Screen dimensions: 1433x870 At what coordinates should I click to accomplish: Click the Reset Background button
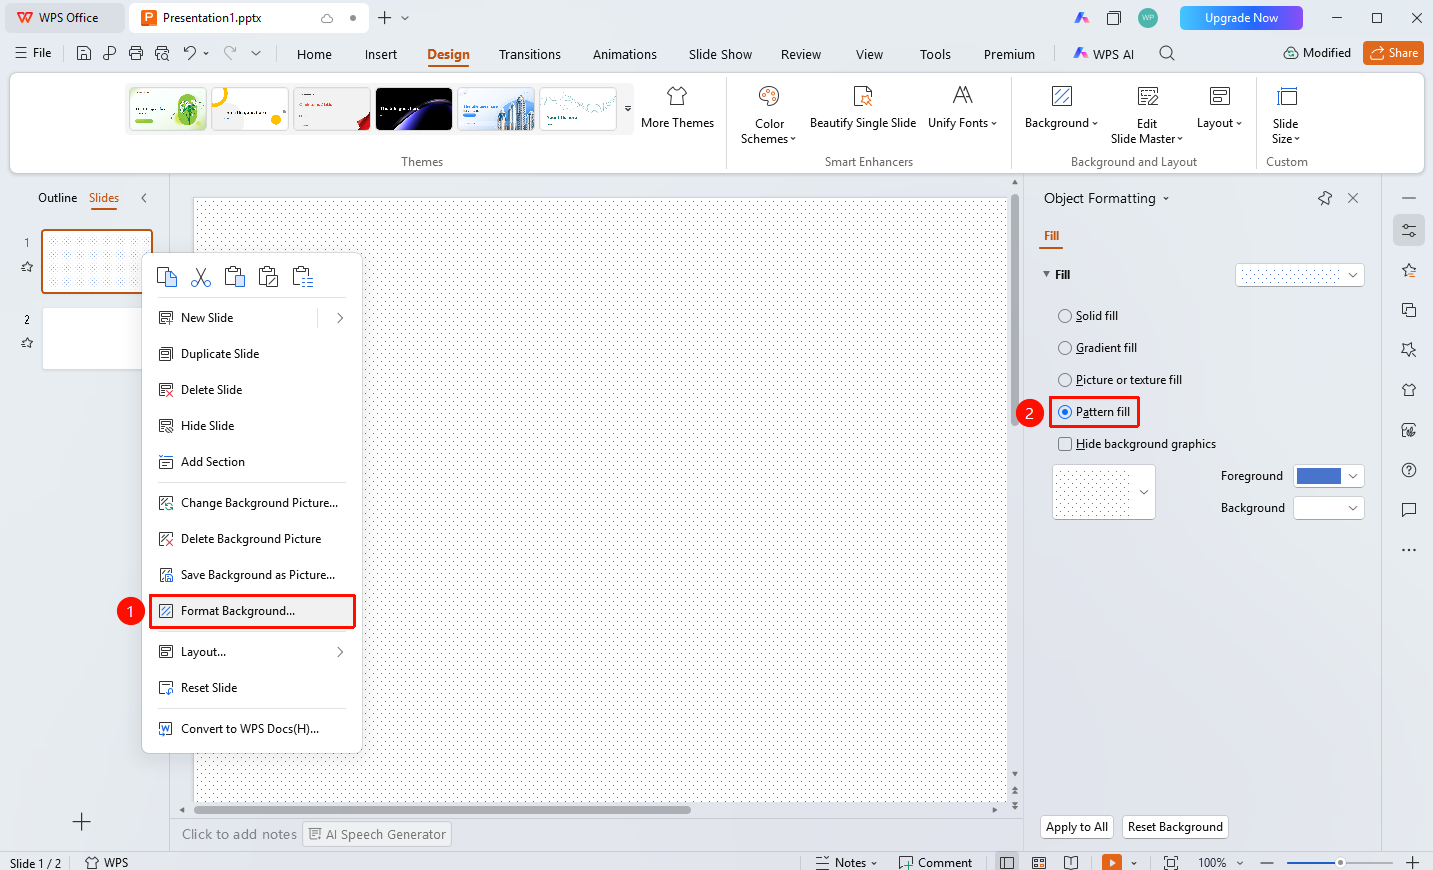pyautogui.click(x=1175, y=827)
